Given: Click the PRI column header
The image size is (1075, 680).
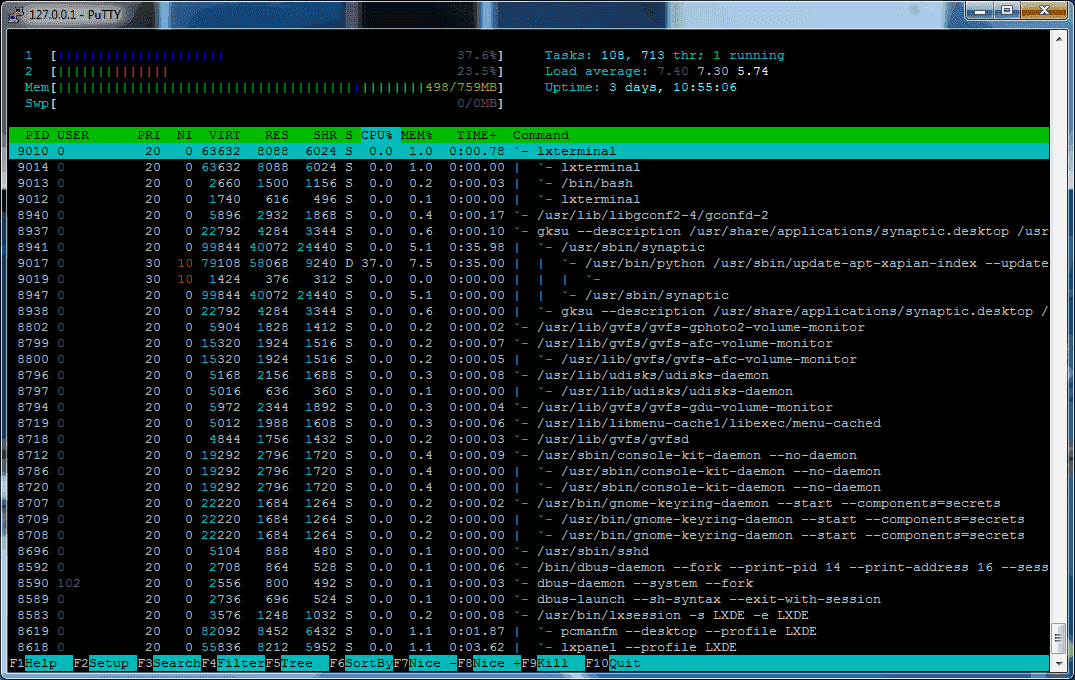Looking at the screenshot, I should tap(149, 135).
